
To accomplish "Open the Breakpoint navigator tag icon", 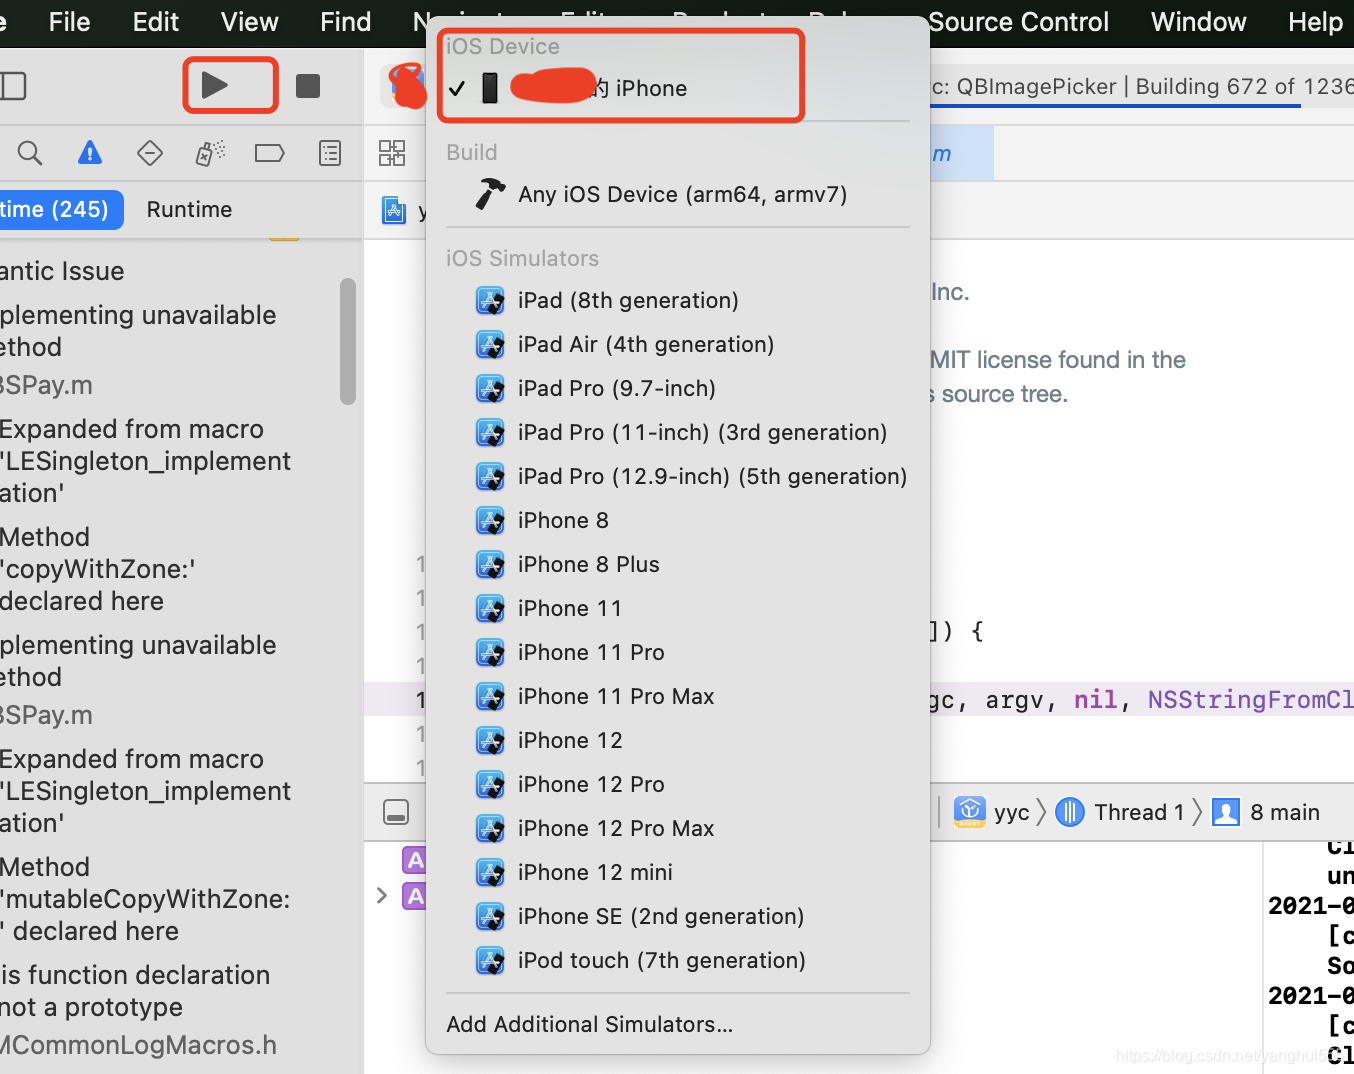I will (270, 153).
